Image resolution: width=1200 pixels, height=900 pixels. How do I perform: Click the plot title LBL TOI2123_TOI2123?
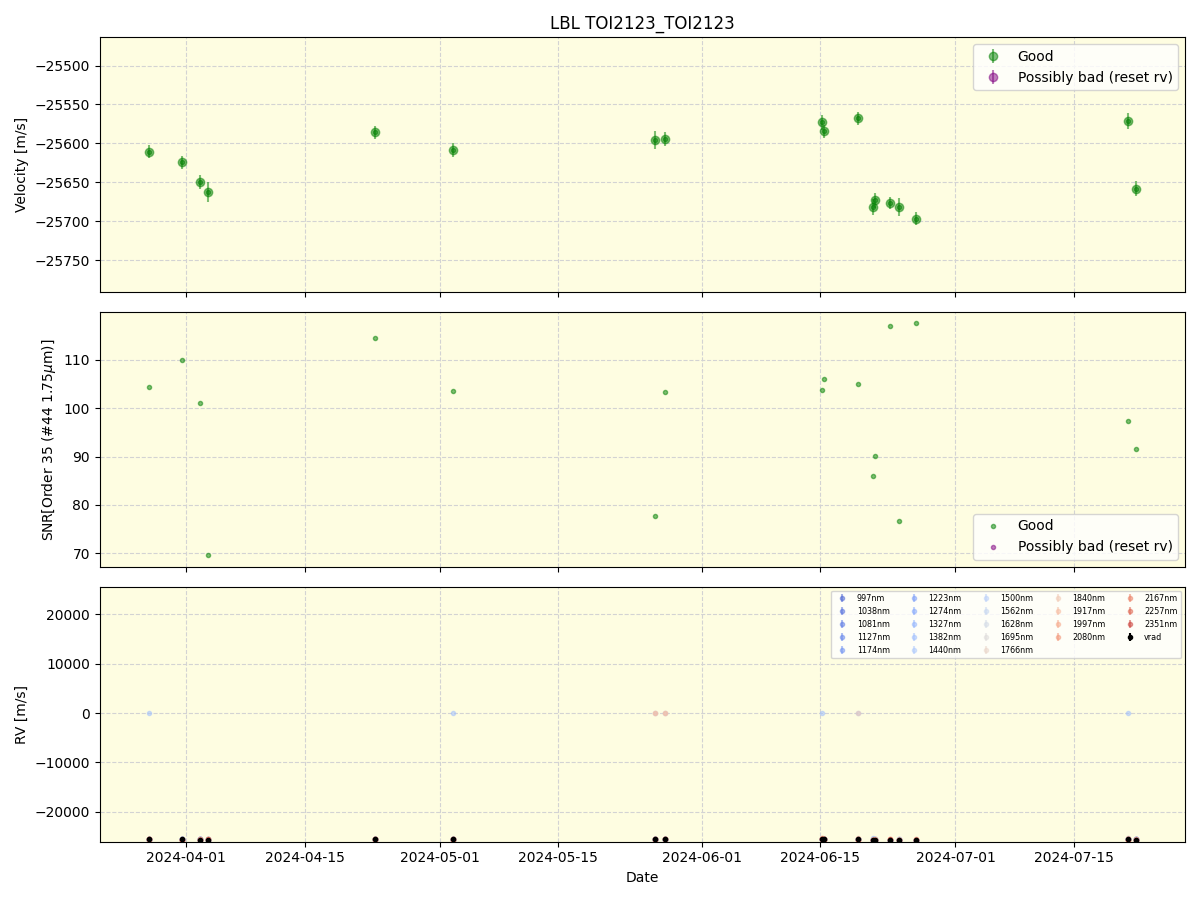pyautogui.click(x=641, y=22)
